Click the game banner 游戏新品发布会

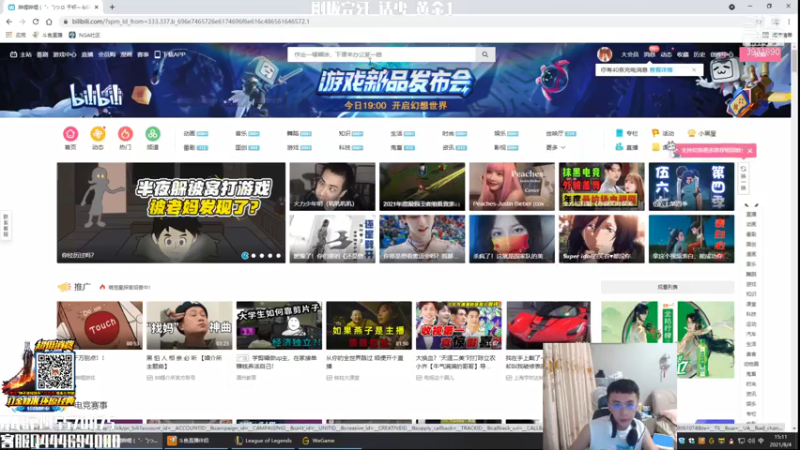(394, 82)
